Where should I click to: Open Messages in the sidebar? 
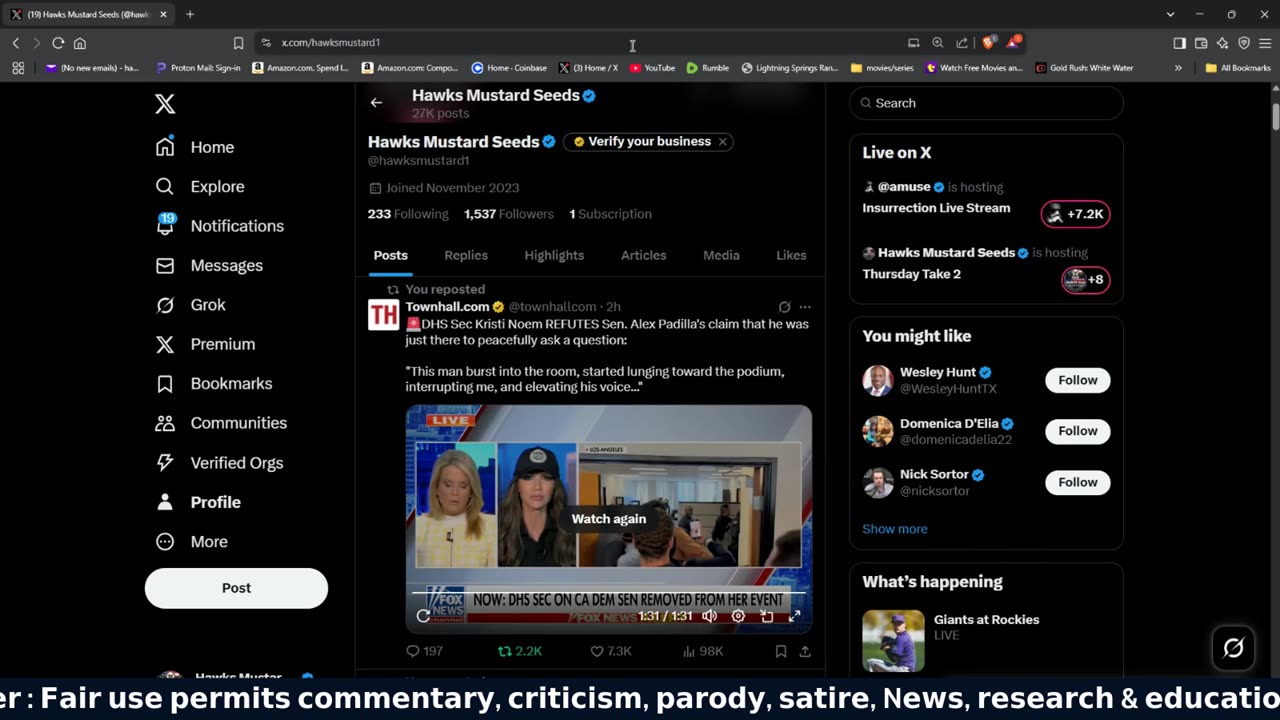[209, 265]
